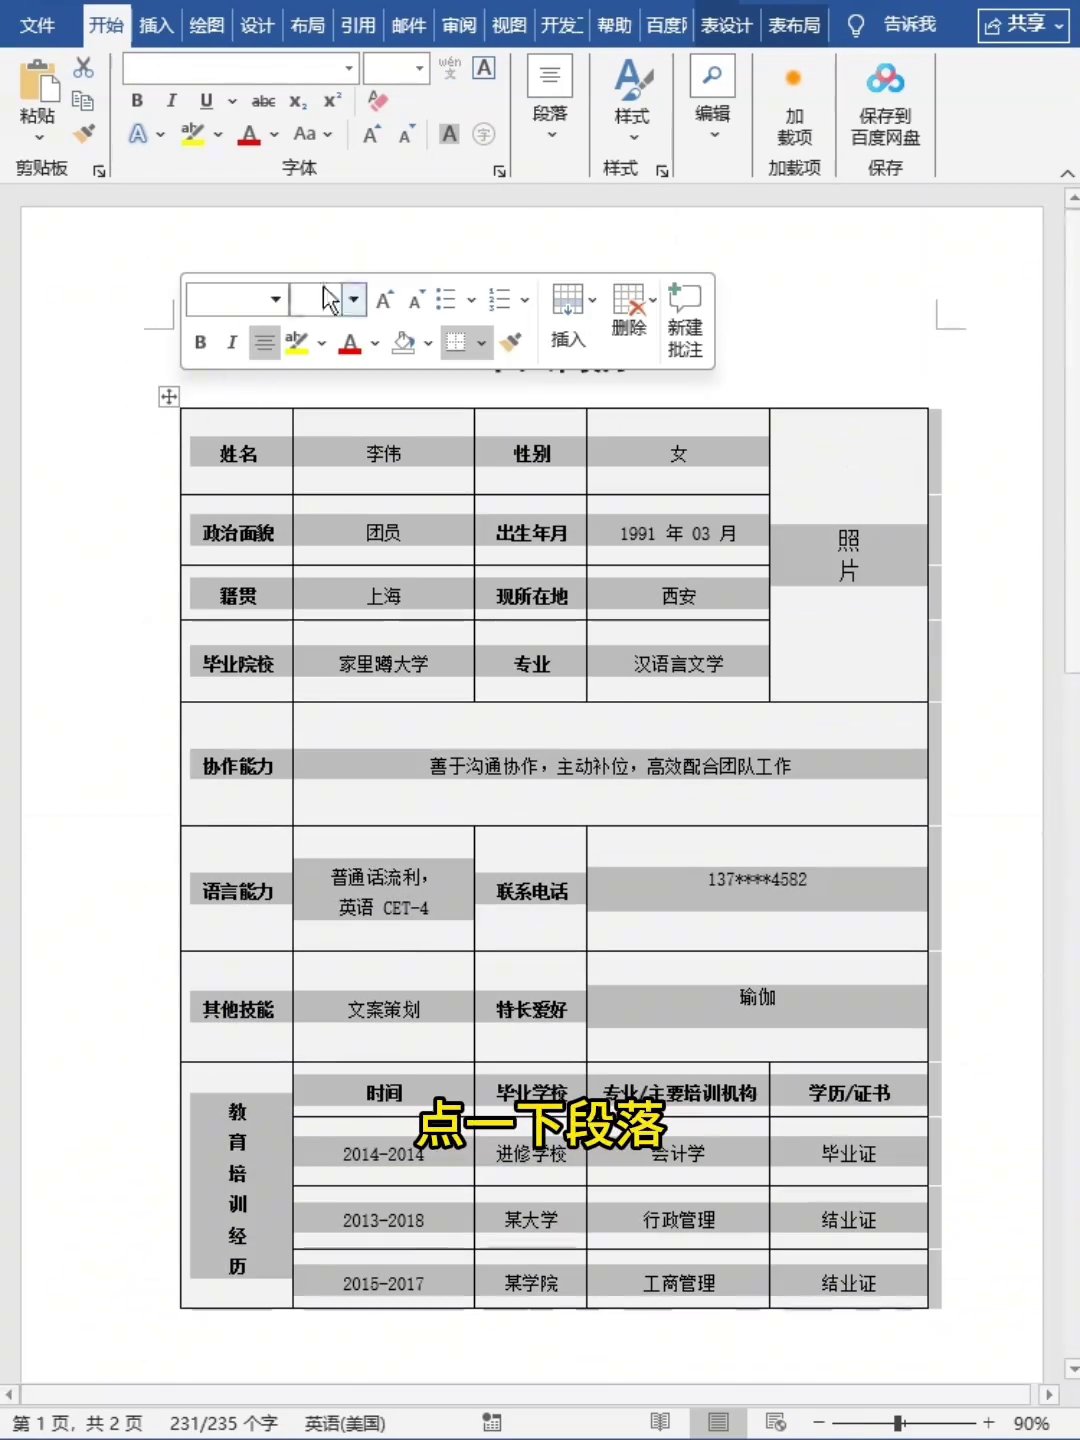Click the Format Painter brush in ribbon
1080x1440 pixels.
click(x=85, y=133)
